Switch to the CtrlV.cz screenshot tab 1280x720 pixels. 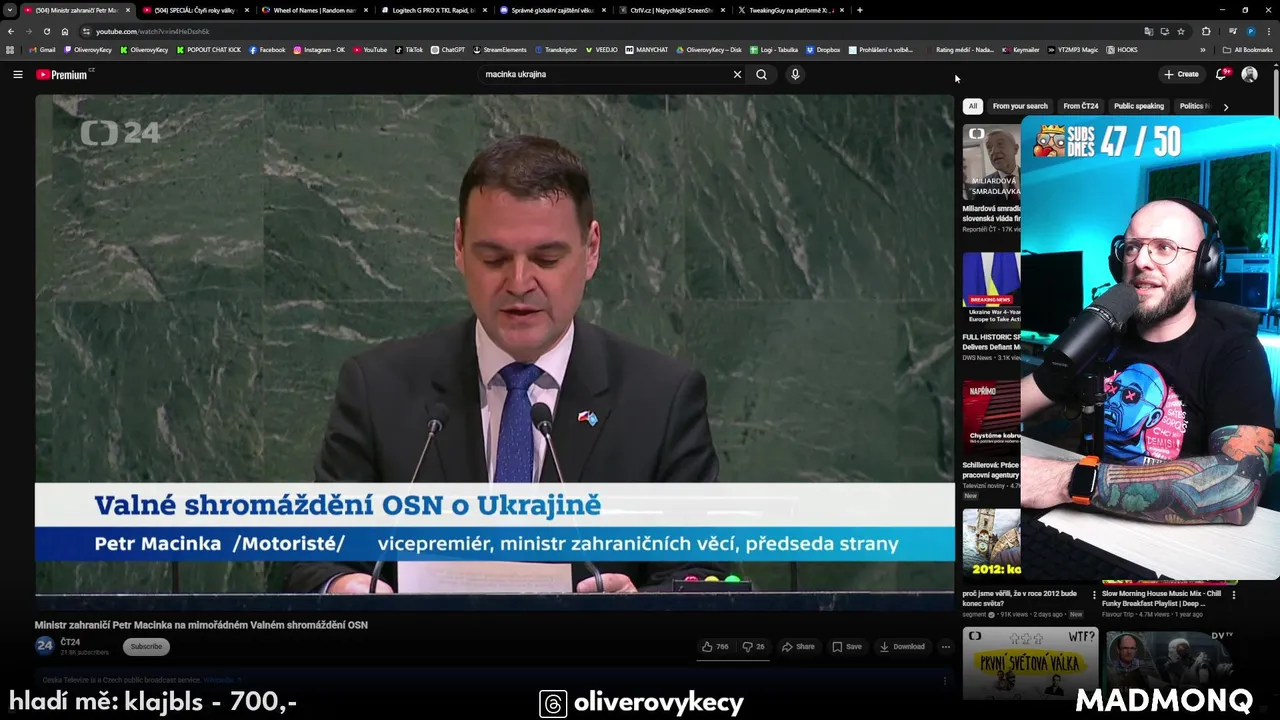[670, 10]
